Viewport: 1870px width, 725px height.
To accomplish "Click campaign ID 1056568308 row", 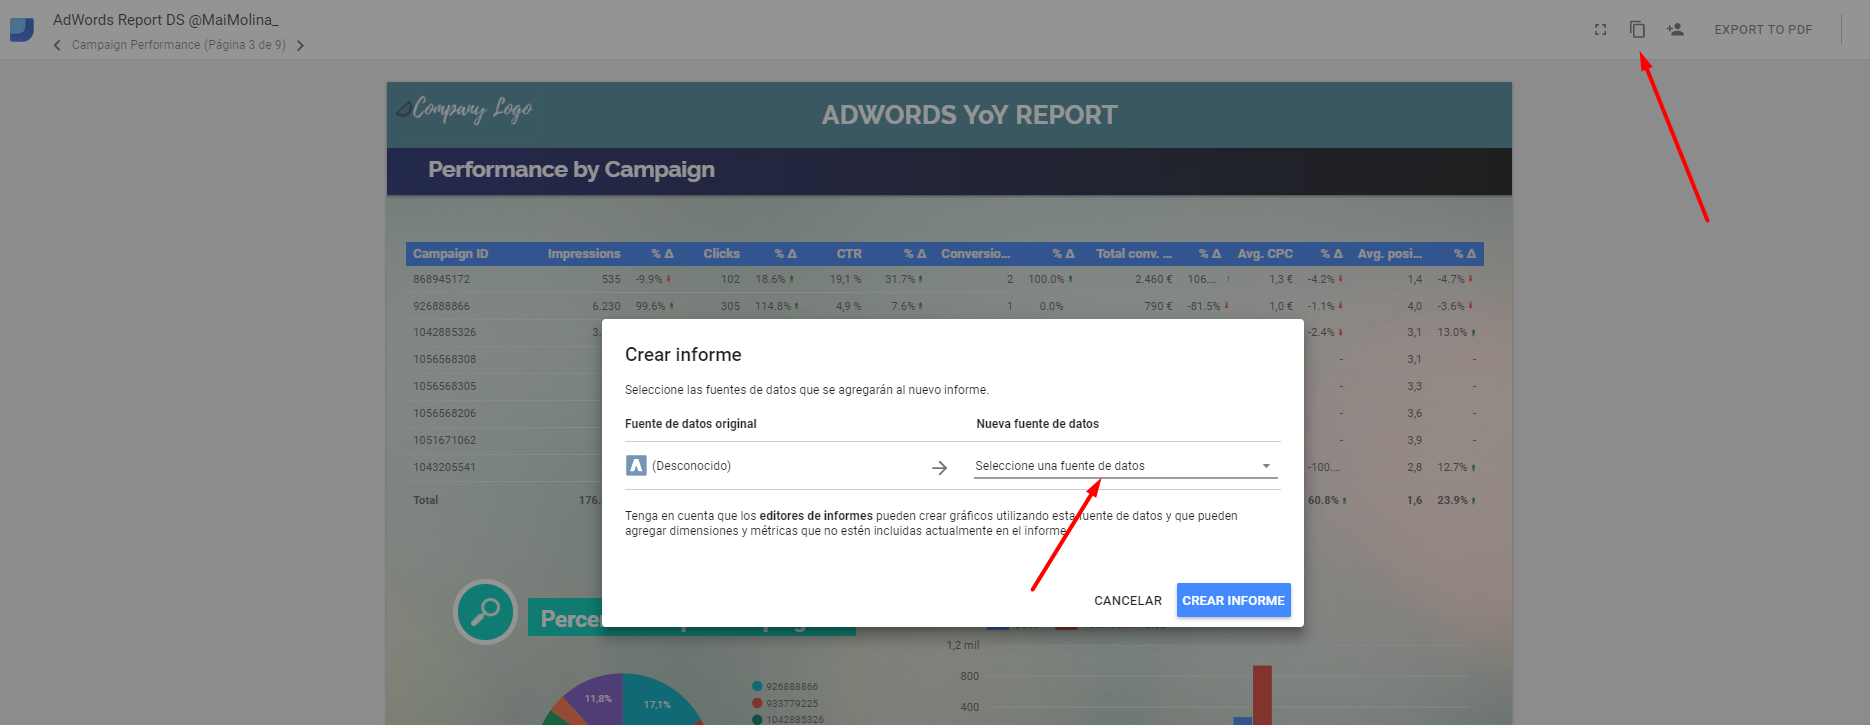I will (x=445, y=359).
